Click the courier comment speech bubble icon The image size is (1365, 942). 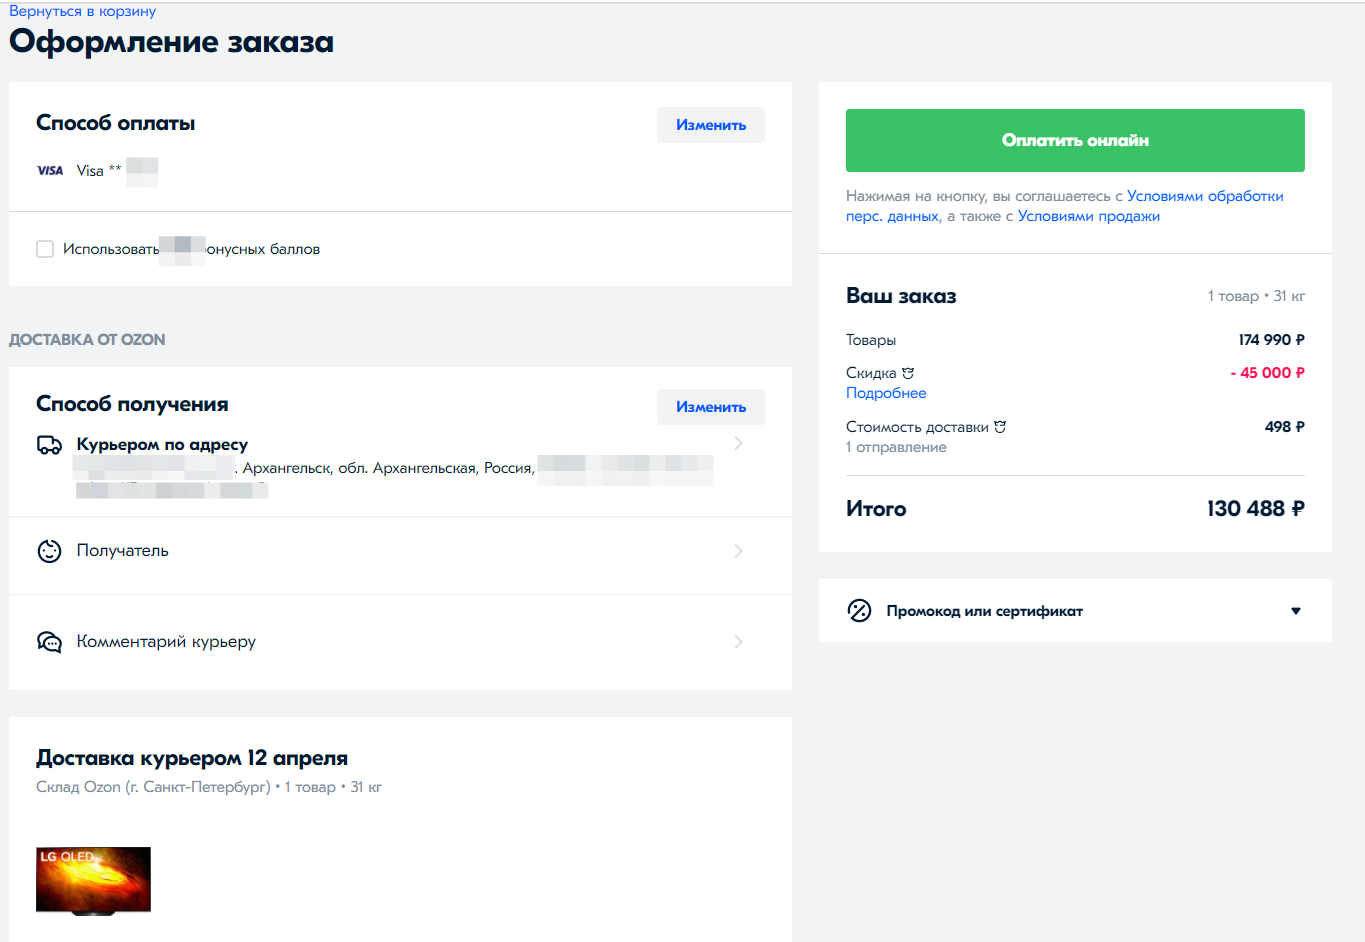click(x=49, y=642)
